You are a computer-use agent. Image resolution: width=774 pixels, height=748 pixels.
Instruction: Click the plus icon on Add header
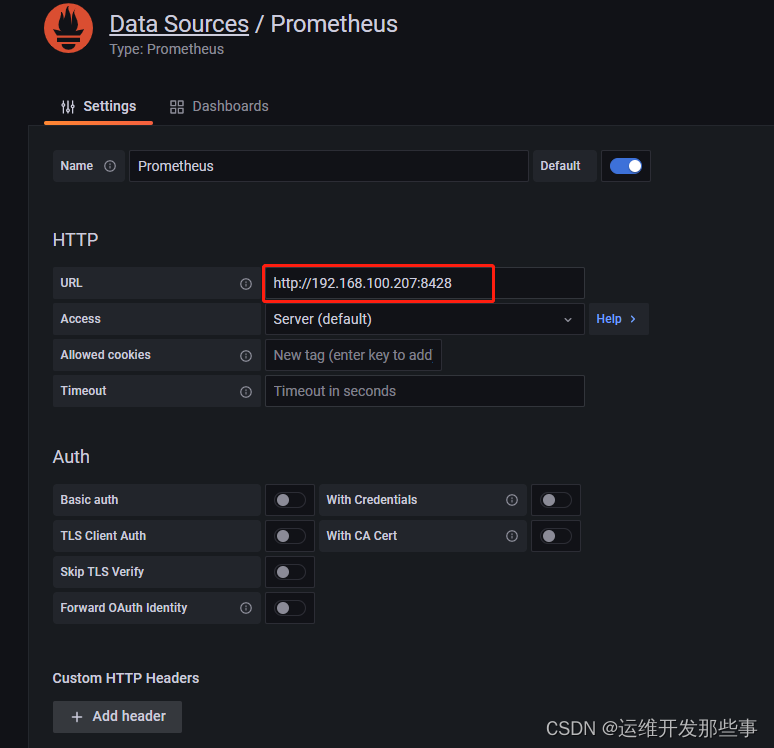click(77, 717)
